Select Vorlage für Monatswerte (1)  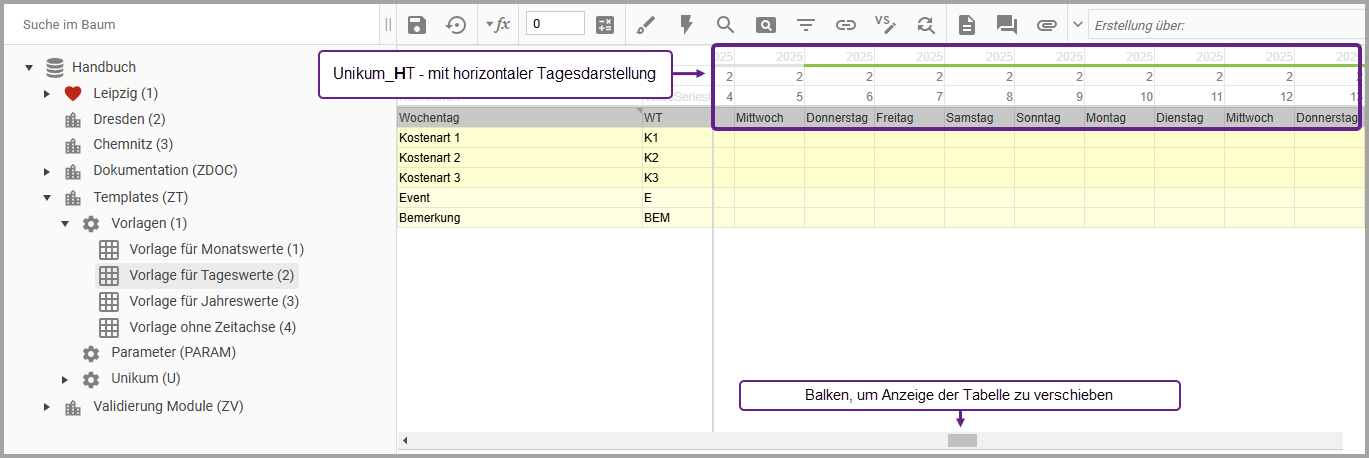coord(216,249)
